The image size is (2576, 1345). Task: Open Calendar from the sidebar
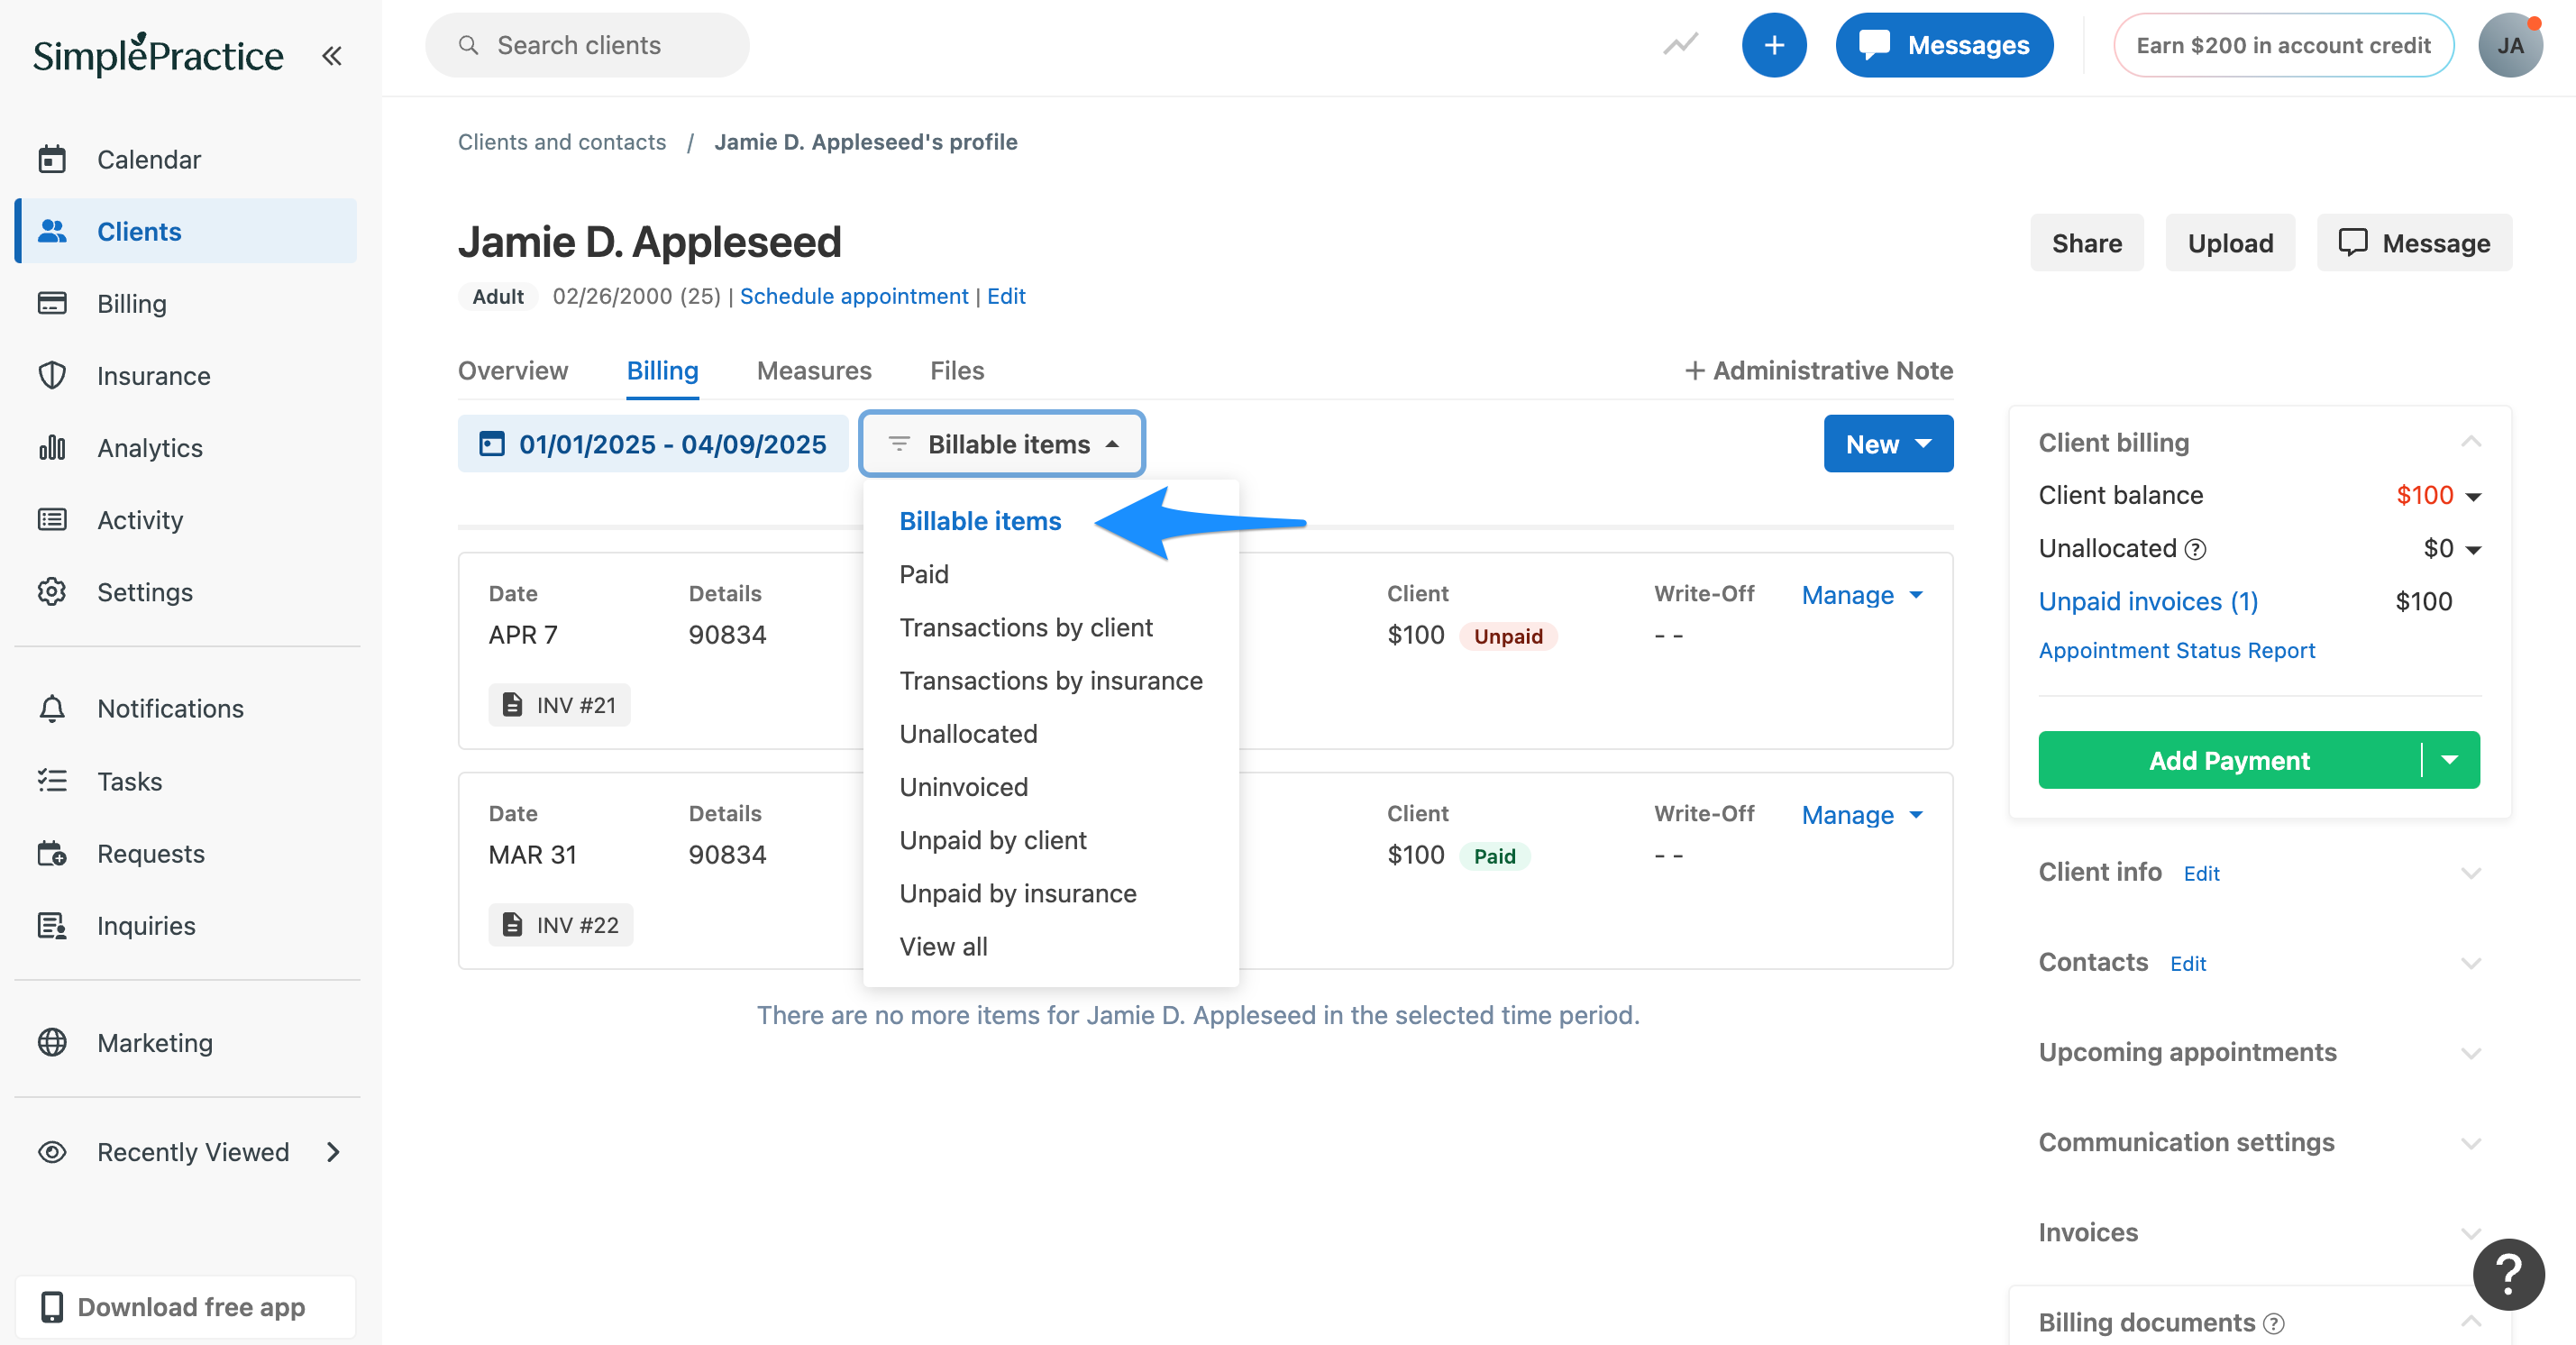click(x=148, y=159)
